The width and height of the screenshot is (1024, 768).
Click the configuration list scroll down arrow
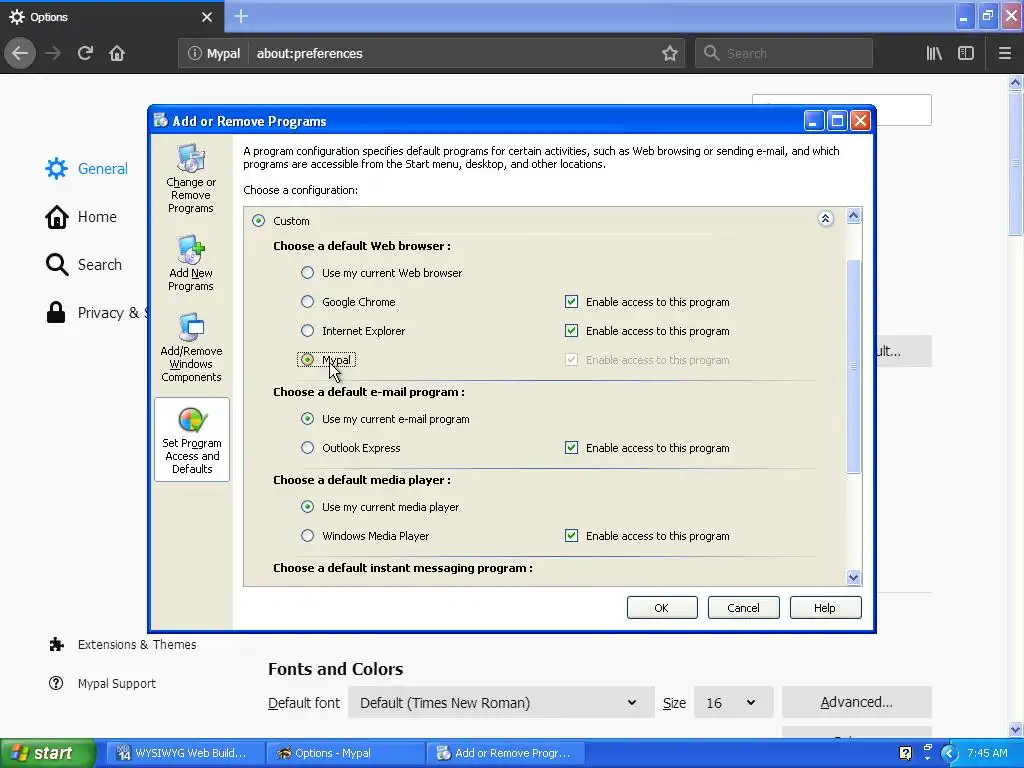[854, 577]
